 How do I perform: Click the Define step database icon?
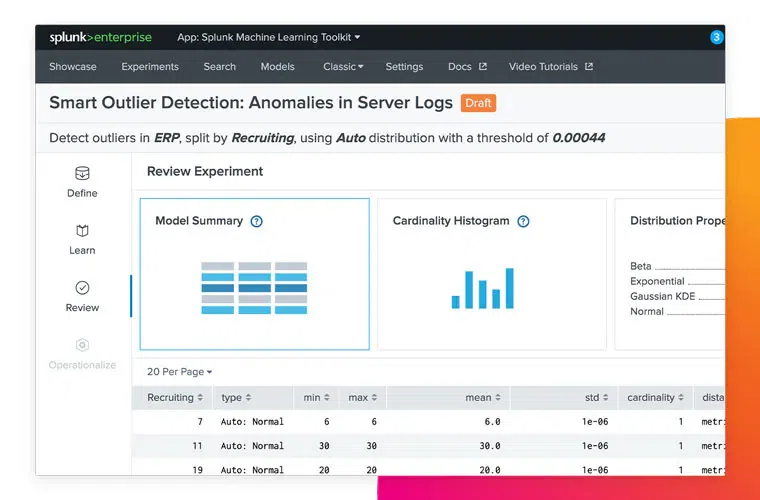click(x=82, y=174)
